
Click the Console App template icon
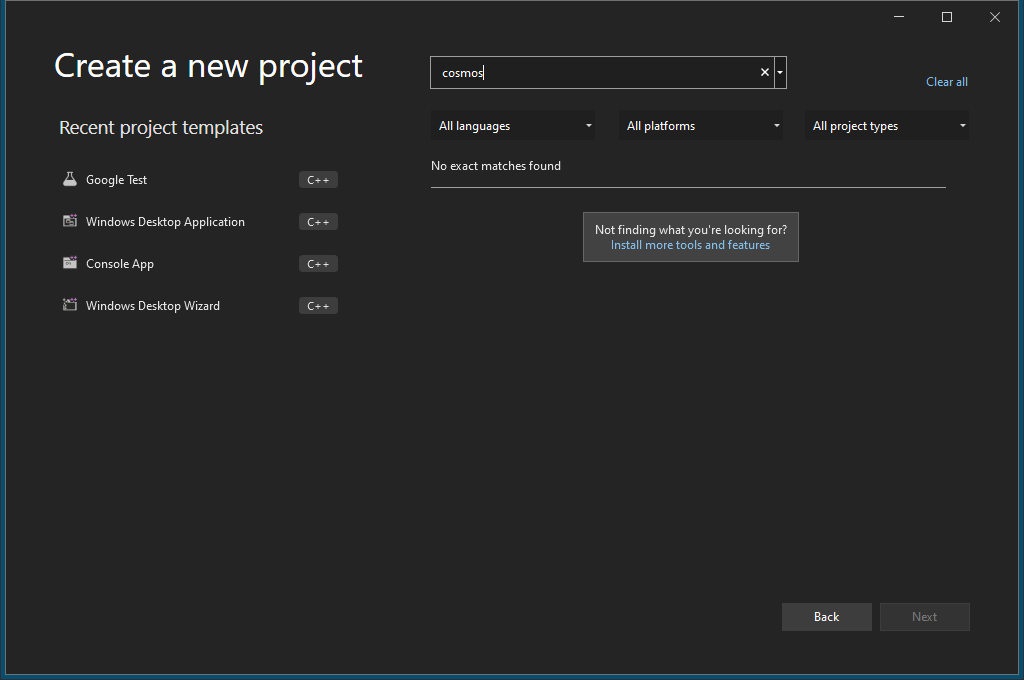click(70, 263)
